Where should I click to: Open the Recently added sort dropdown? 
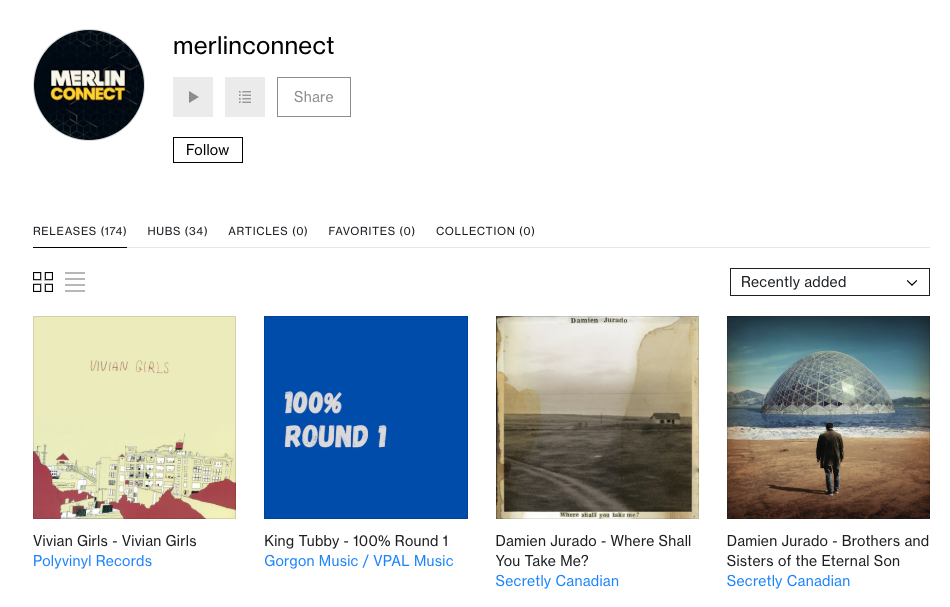829,282
